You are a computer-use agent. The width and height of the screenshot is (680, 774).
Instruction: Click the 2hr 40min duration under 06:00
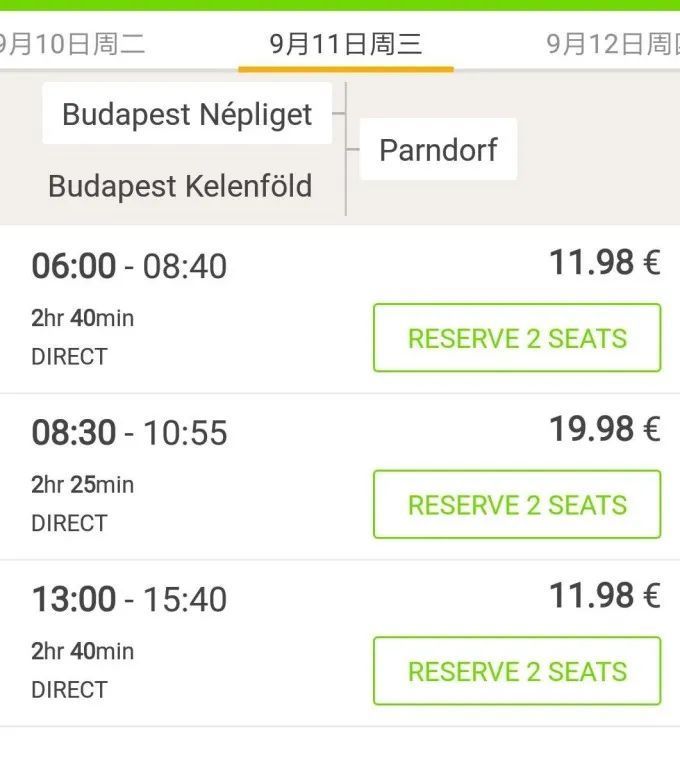82,318
